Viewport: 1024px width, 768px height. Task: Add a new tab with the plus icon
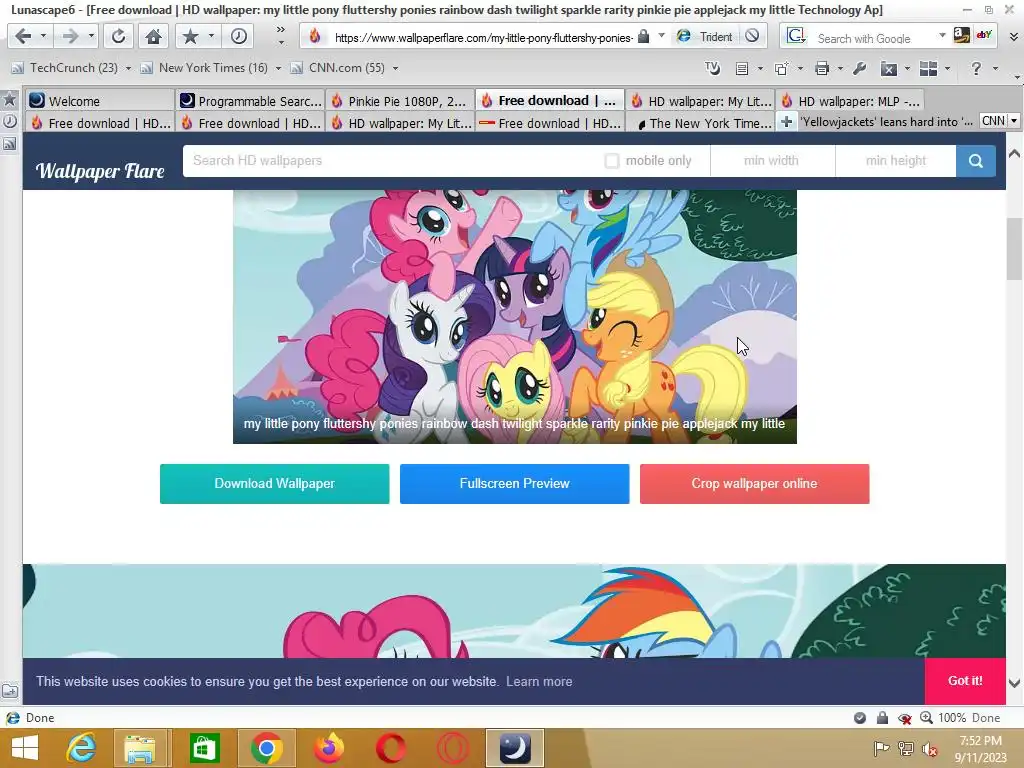(787, 122)
